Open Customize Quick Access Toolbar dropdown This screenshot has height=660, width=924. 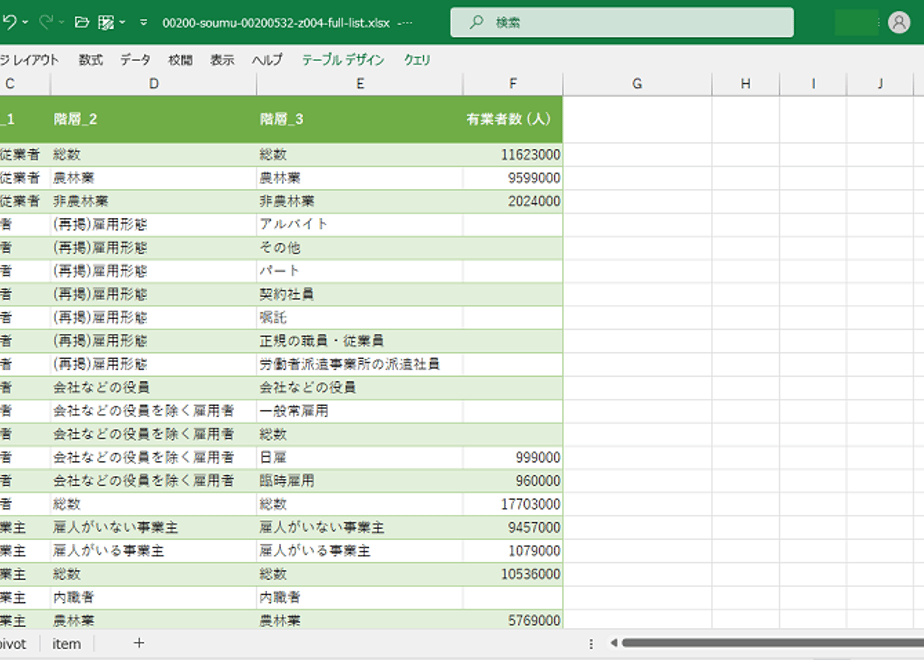pos(143,22)
